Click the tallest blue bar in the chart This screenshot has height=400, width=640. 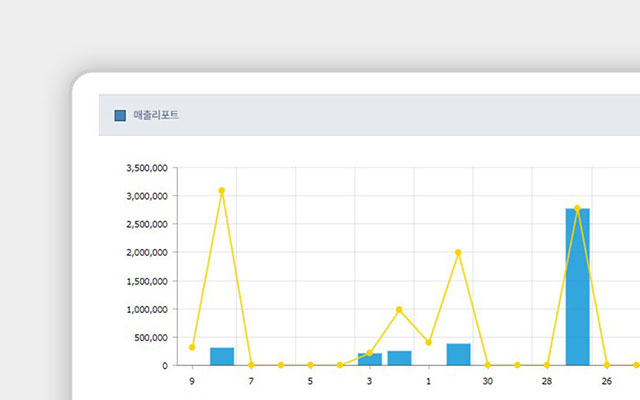pos(577,287)
